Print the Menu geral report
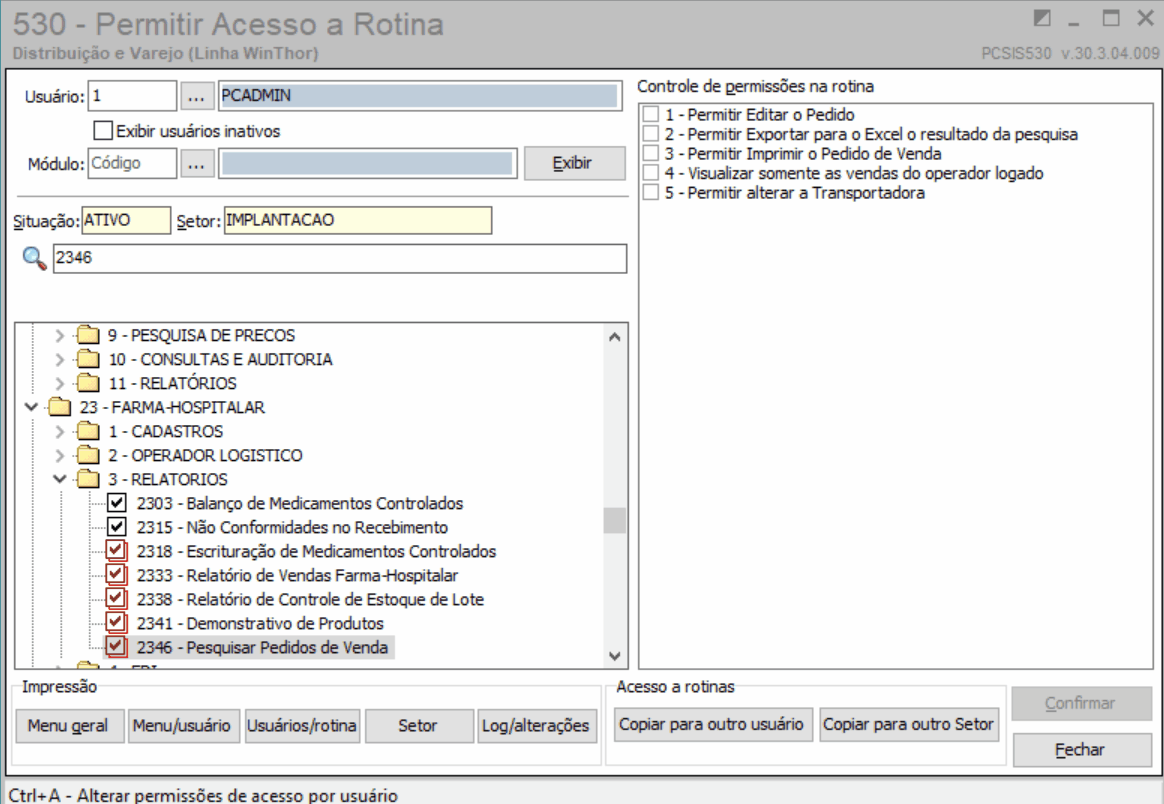Viewport: 1164px width, 804px height. click(70, 725)
